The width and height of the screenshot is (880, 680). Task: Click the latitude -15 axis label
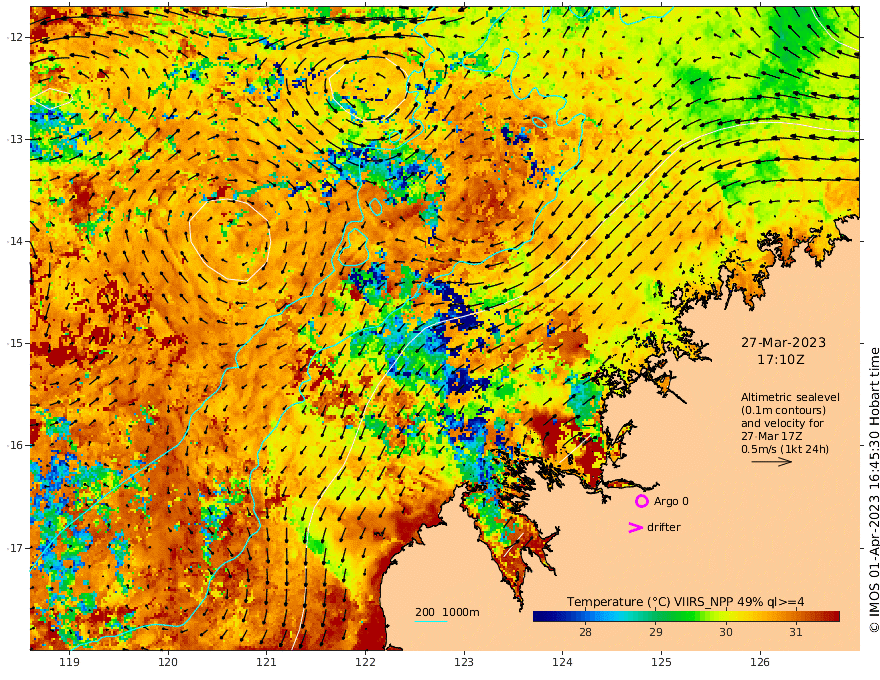tap(15, 343)
